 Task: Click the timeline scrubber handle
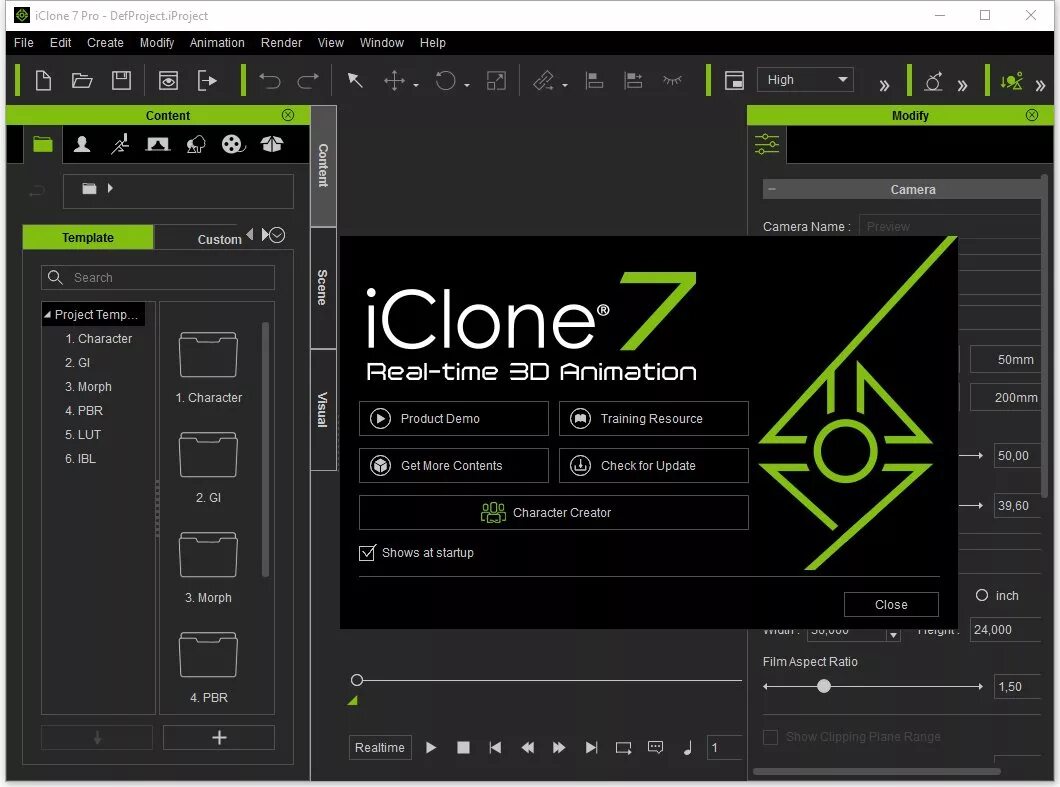(x=357, y=679)
